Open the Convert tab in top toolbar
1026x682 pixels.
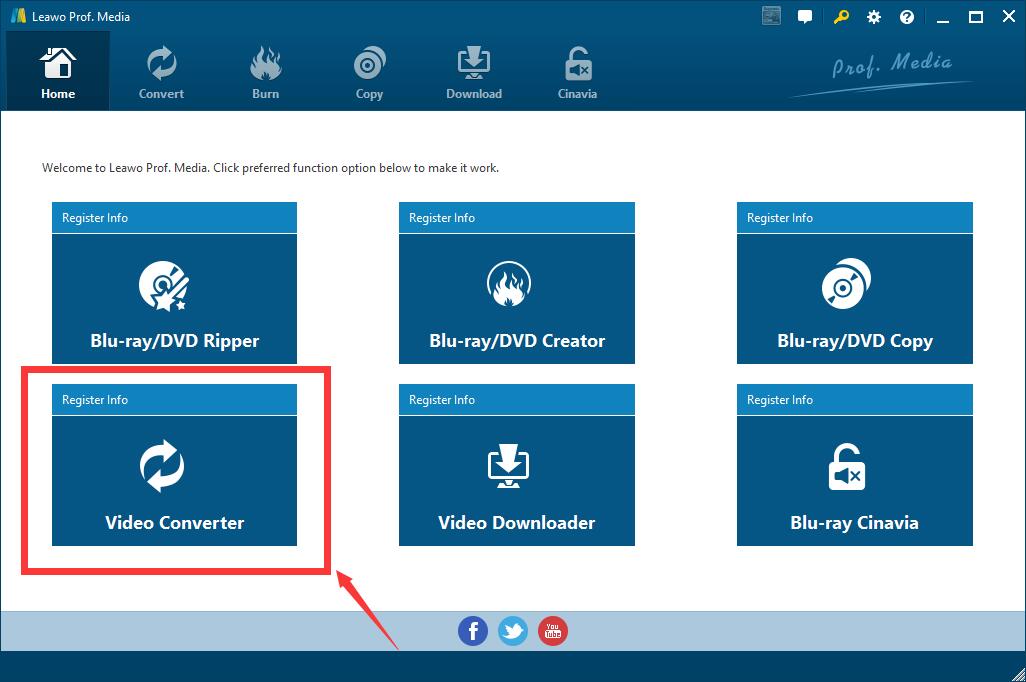coord(161,73)
